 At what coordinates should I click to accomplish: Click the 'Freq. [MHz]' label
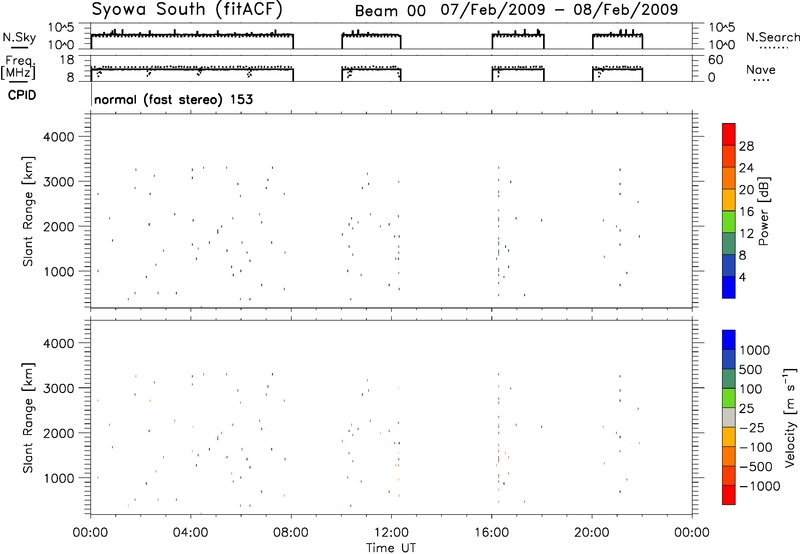click(x=19, y=68)
